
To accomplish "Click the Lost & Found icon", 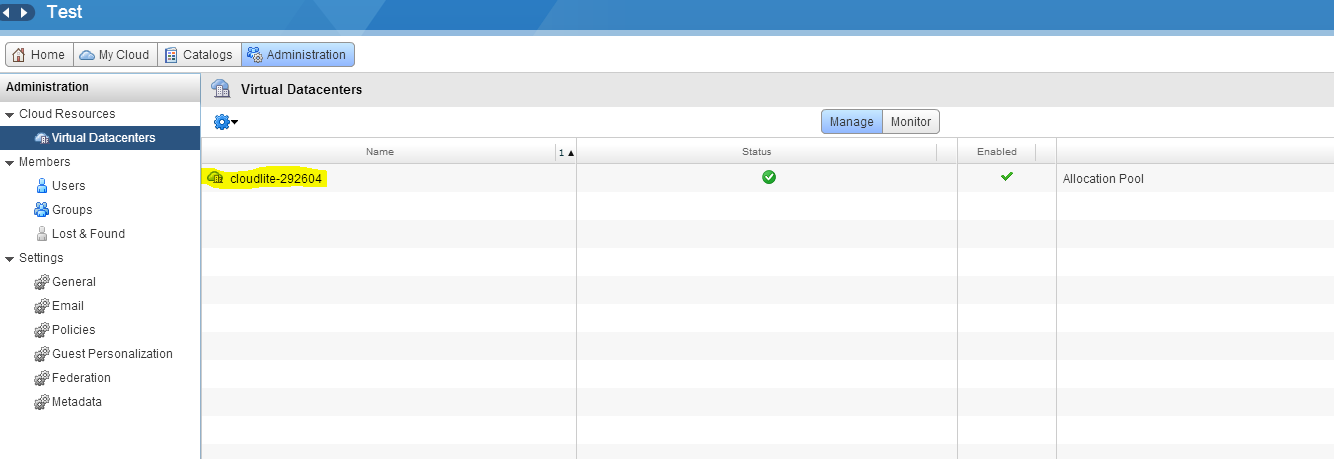I will 42,234.
